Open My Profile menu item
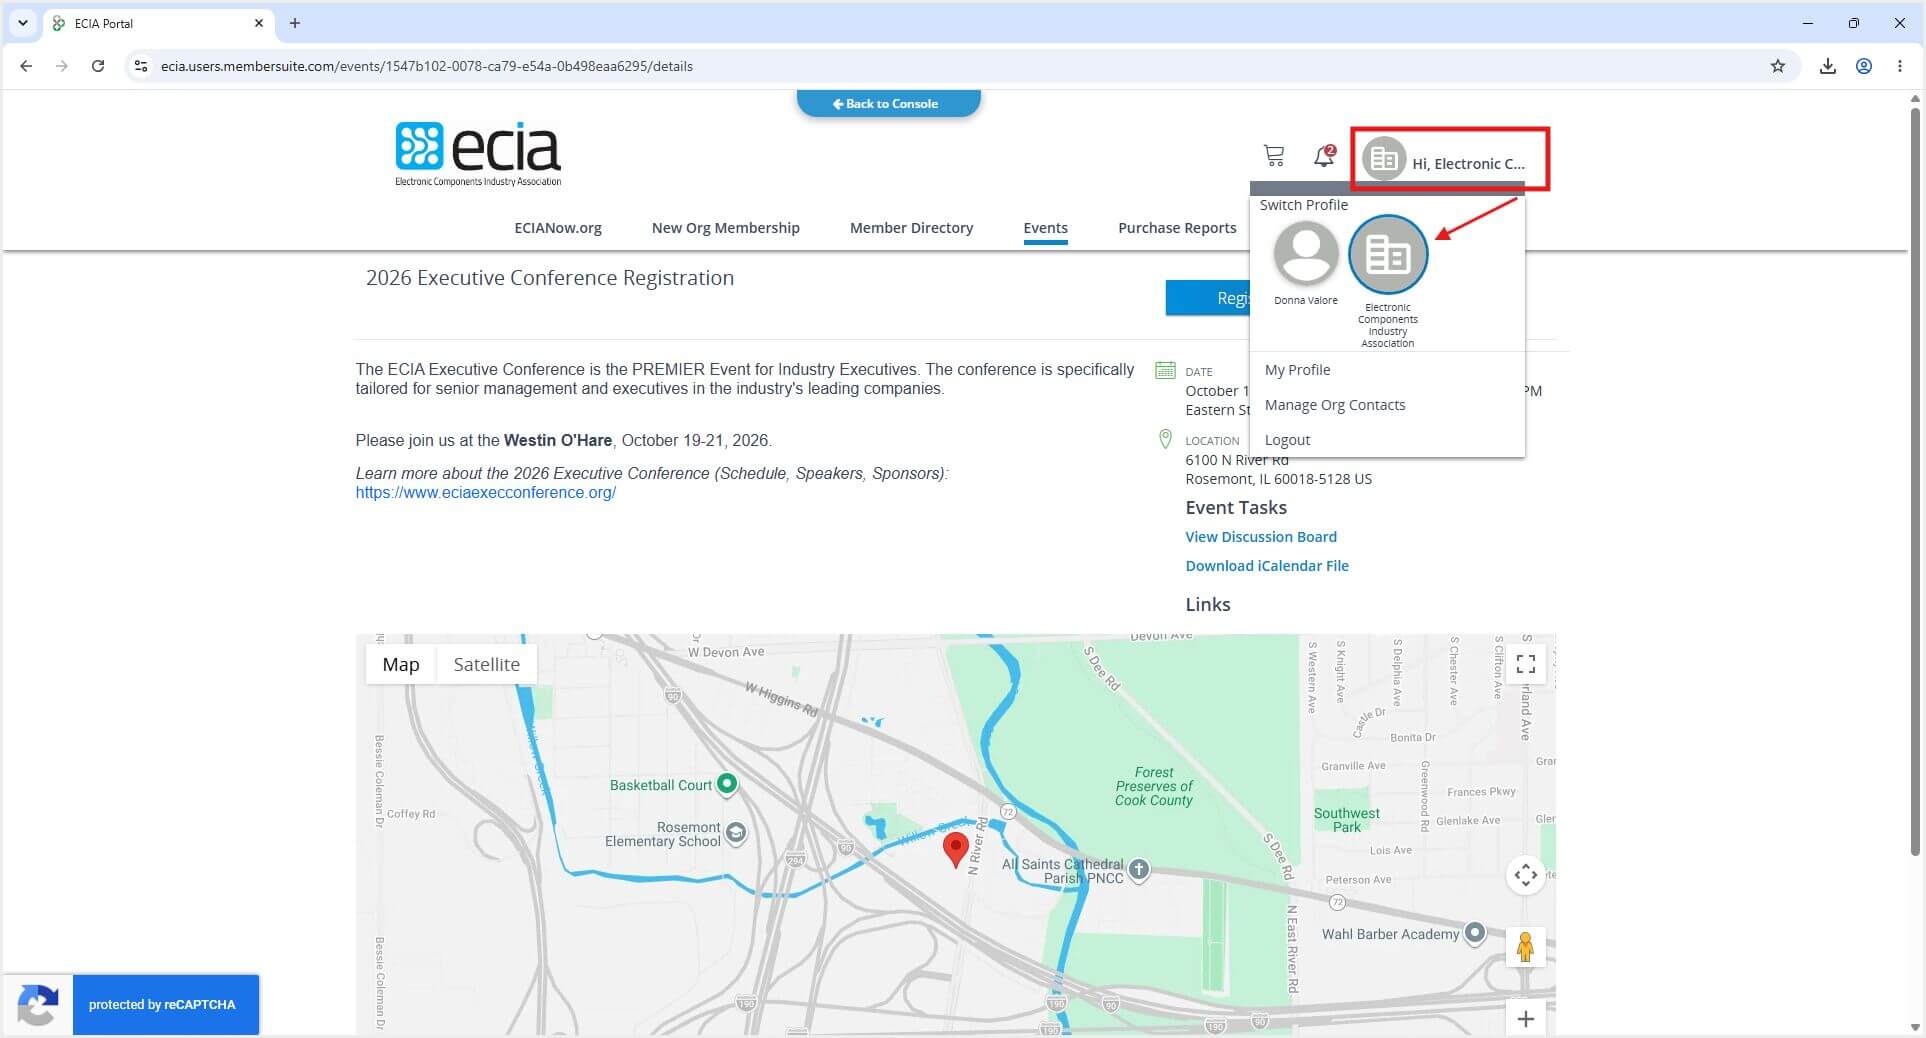This screenshot has width=1926, height=1038. pyautogui.click(x=1297, y=370)
